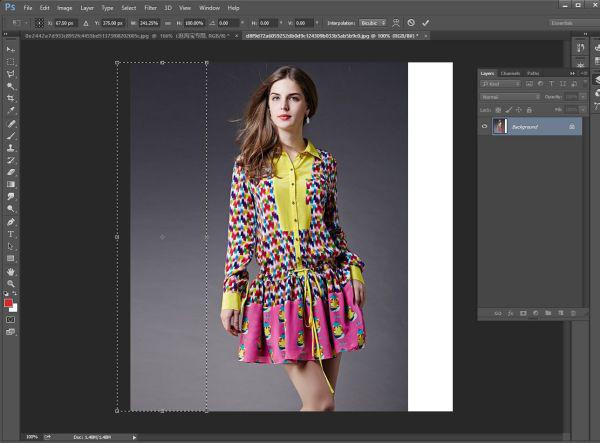Select the Horizontal Type tool
Screen dimensions: 600x443
tap(11, 234)
